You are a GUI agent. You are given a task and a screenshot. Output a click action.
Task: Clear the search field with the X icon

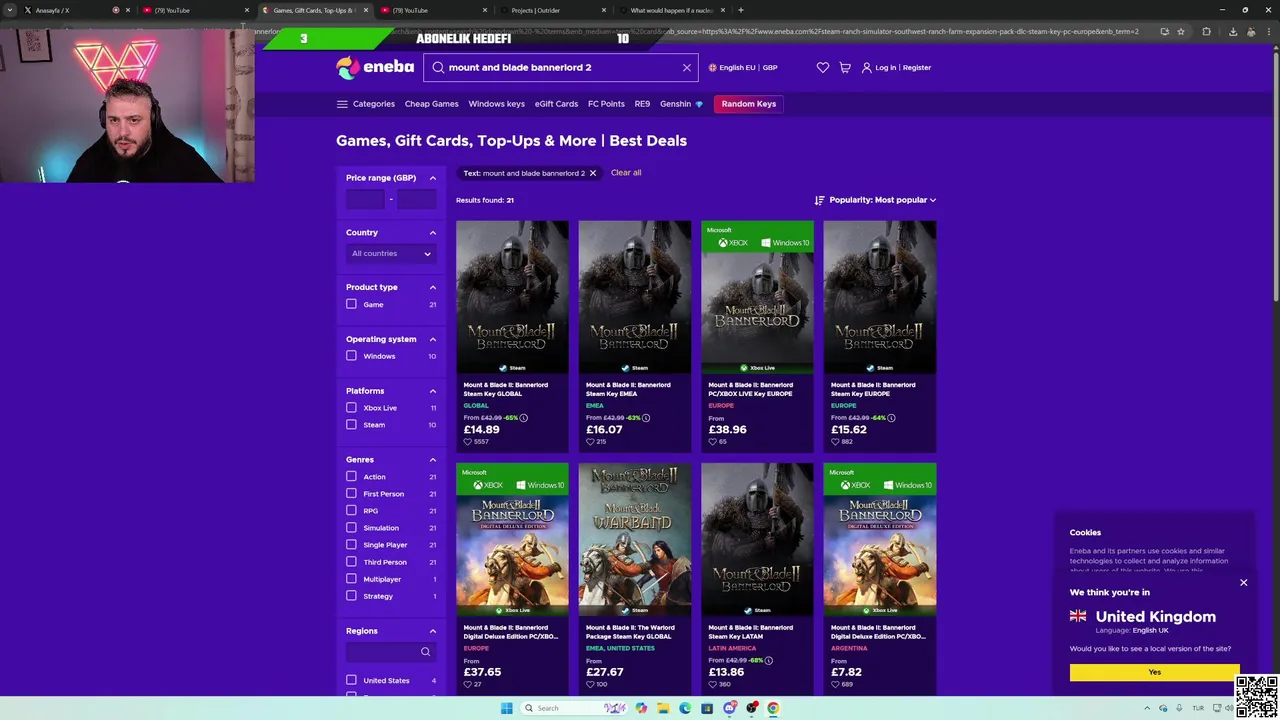tap(686, 67)
